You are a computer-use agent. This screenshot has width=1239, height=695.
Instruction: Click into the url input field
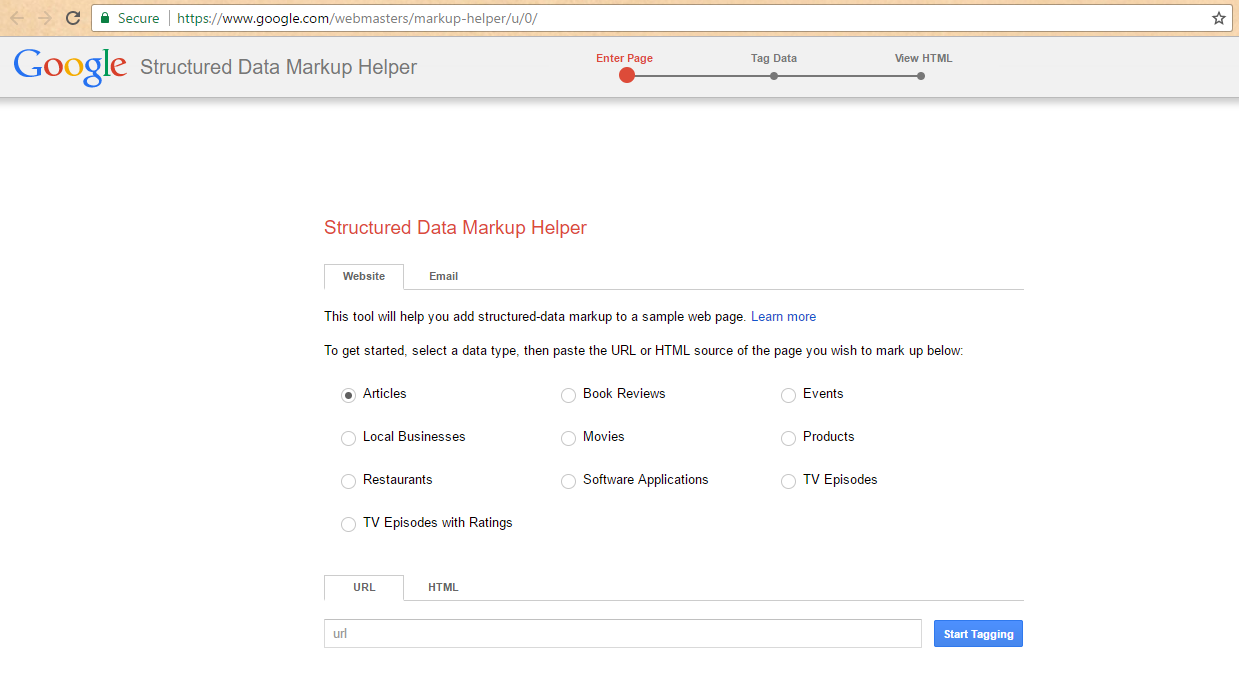click(622, 634)
